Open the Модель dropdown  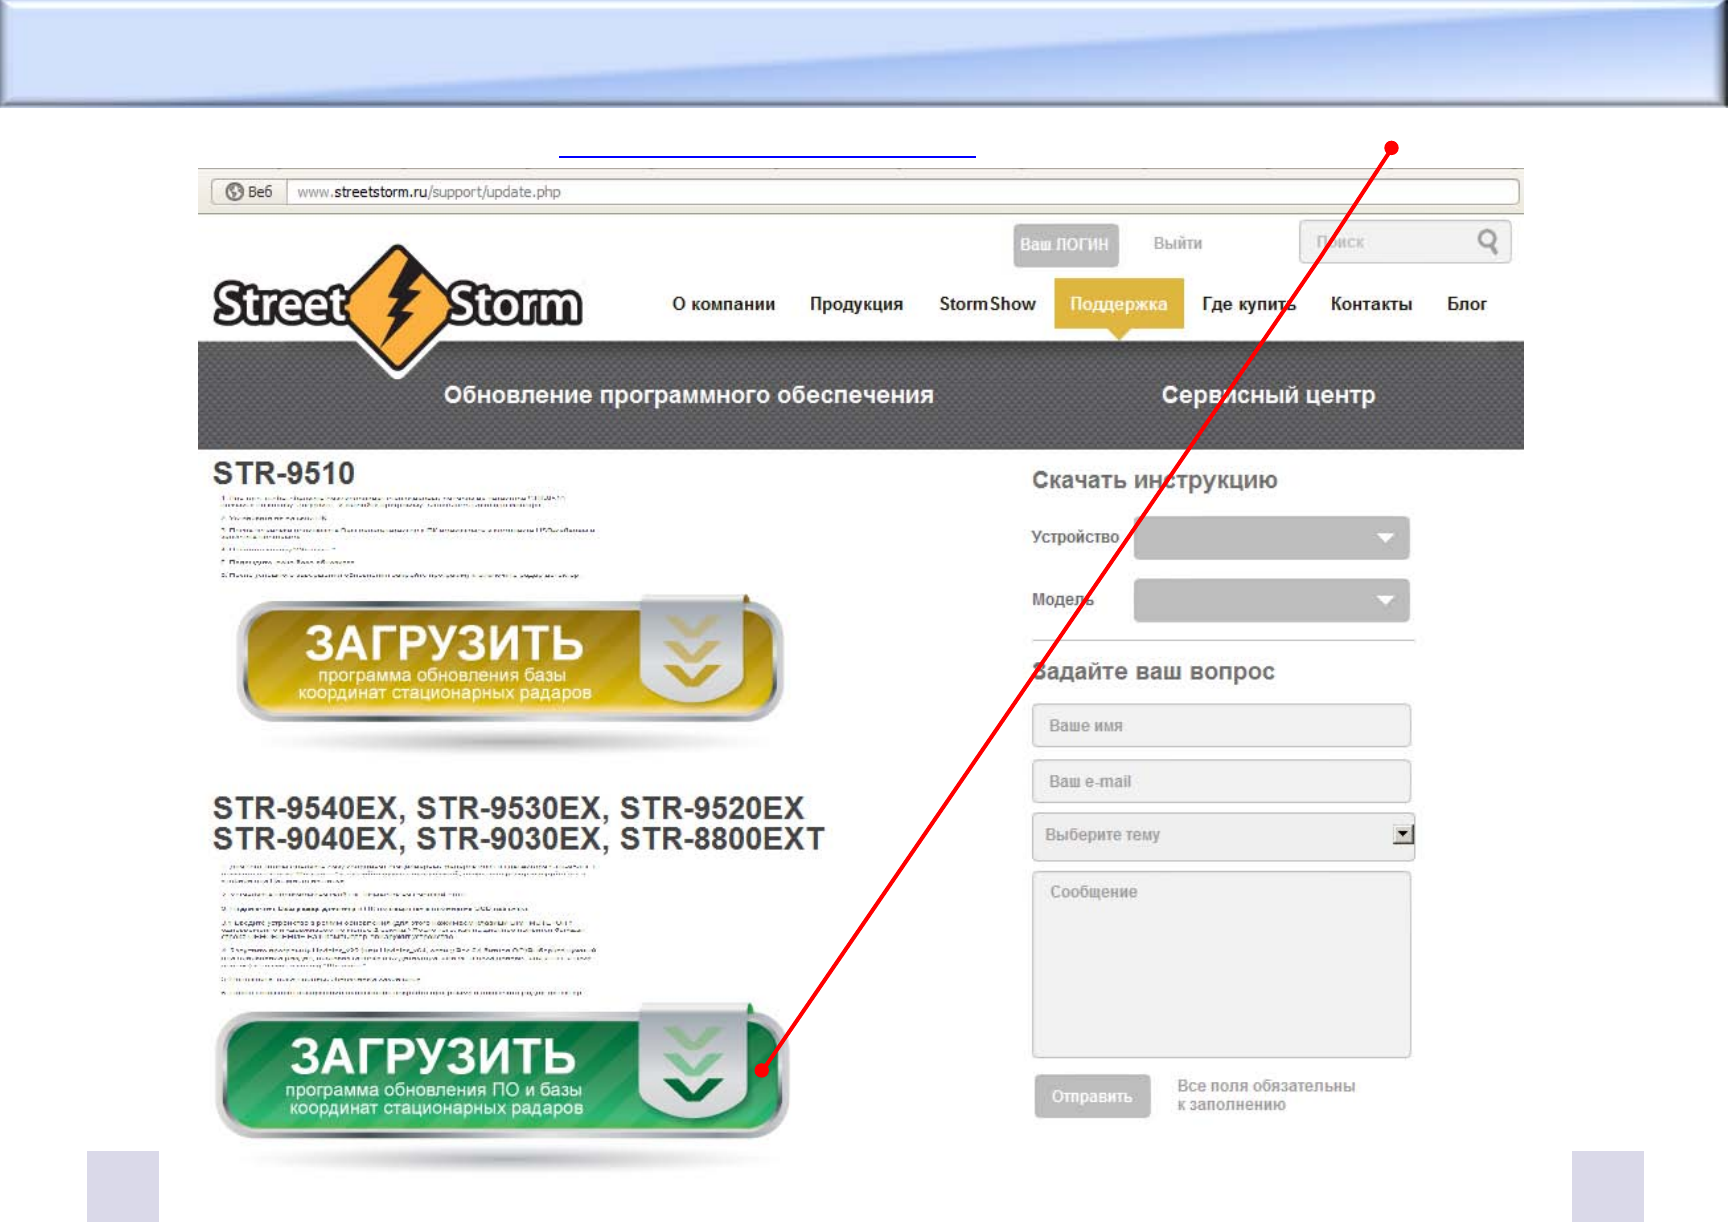coord(1271,601)
